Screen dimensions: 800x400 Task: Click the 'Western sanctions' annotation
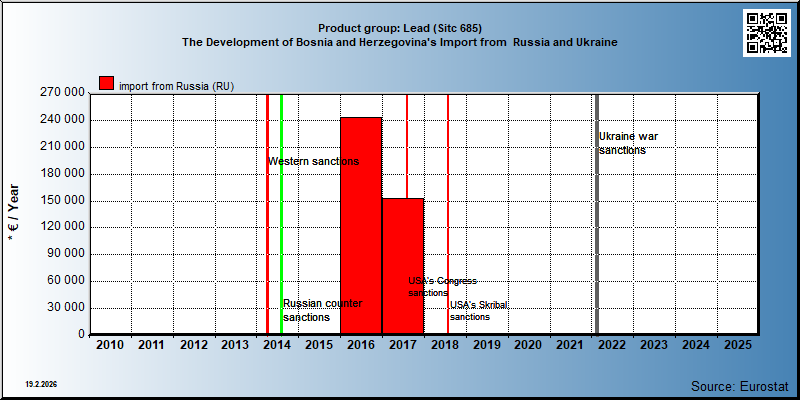click(x=314, y=161)
